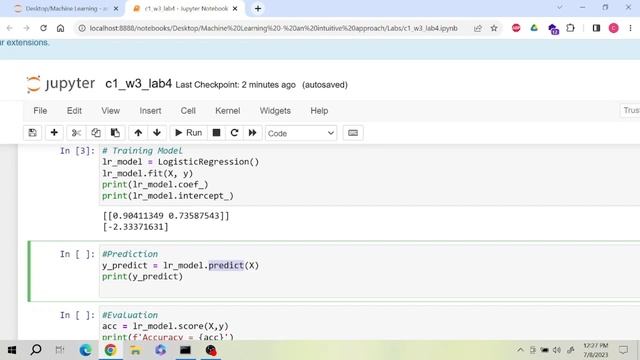The height and width of the screenshot is (360, 640).
Task: Click the output line [-2.33371631]
Action: click(136, 227)
